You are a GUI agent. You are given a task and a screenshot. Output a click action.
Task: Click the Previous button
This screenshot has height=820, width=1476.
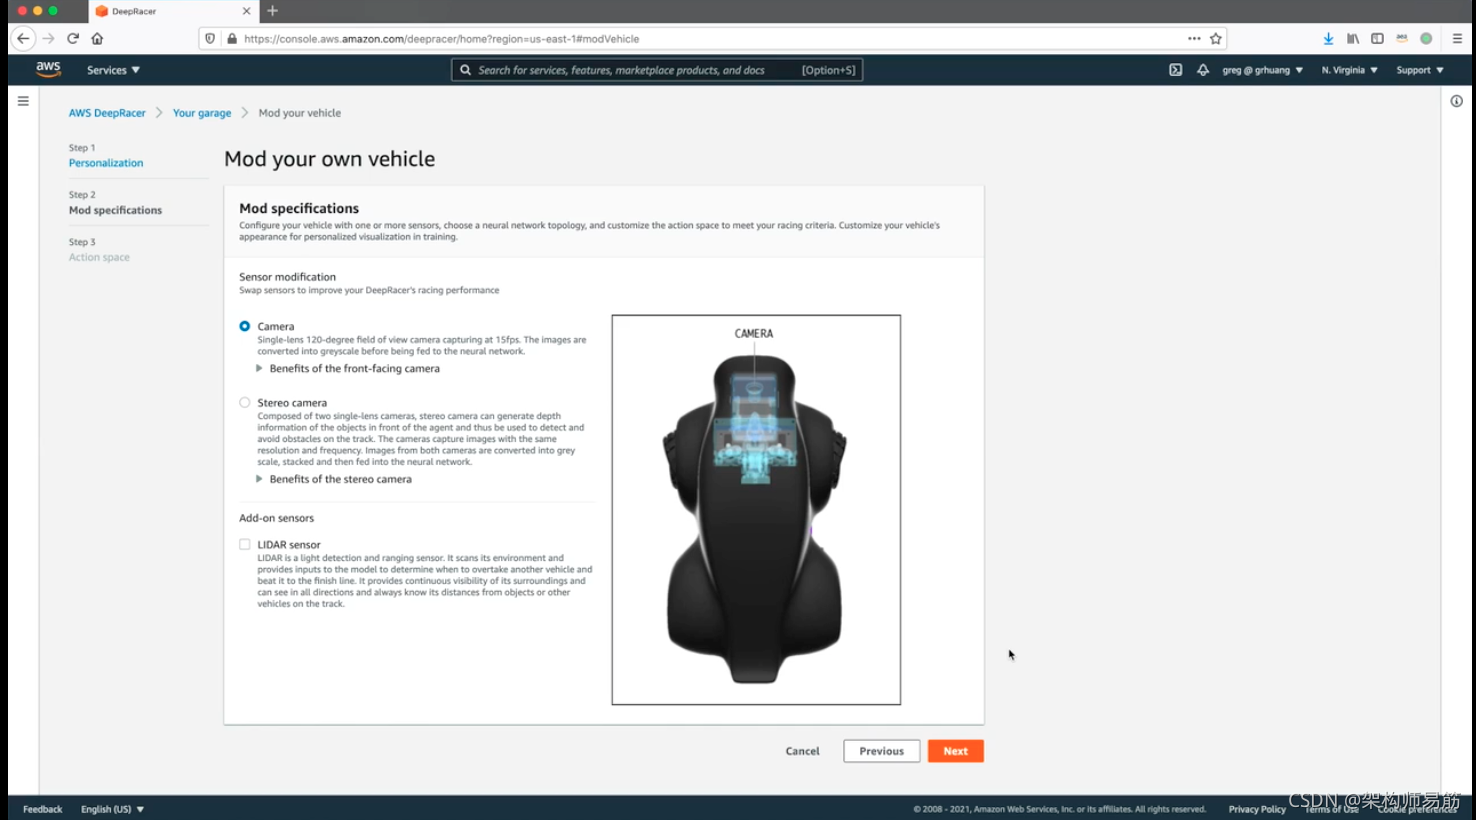coord(881,751)
